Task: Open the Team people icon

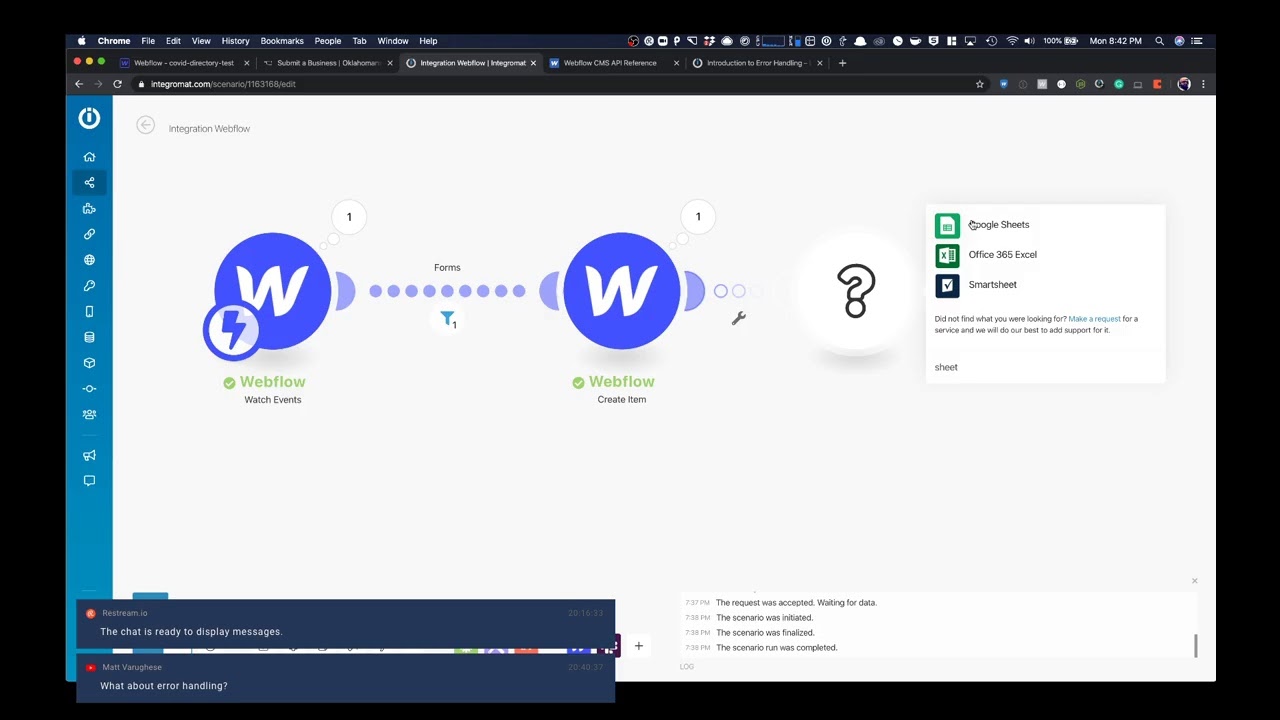Action: coord(89,414)
